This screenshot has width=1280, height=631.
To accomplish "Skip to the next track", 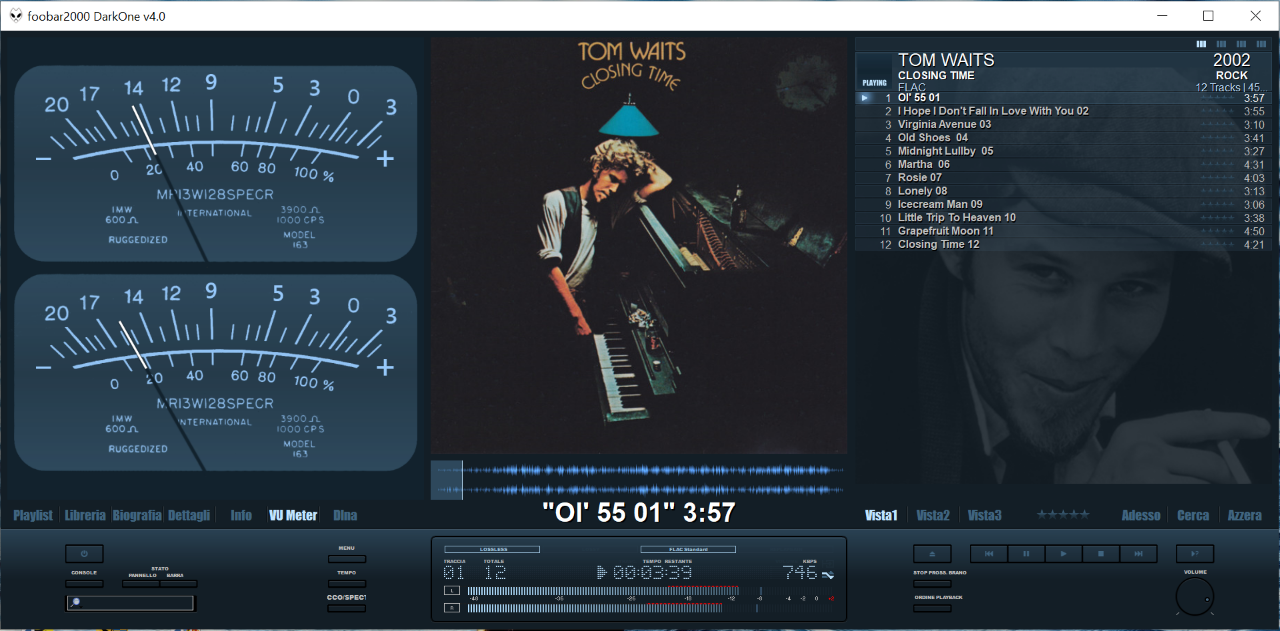I will click(1138, 554).
